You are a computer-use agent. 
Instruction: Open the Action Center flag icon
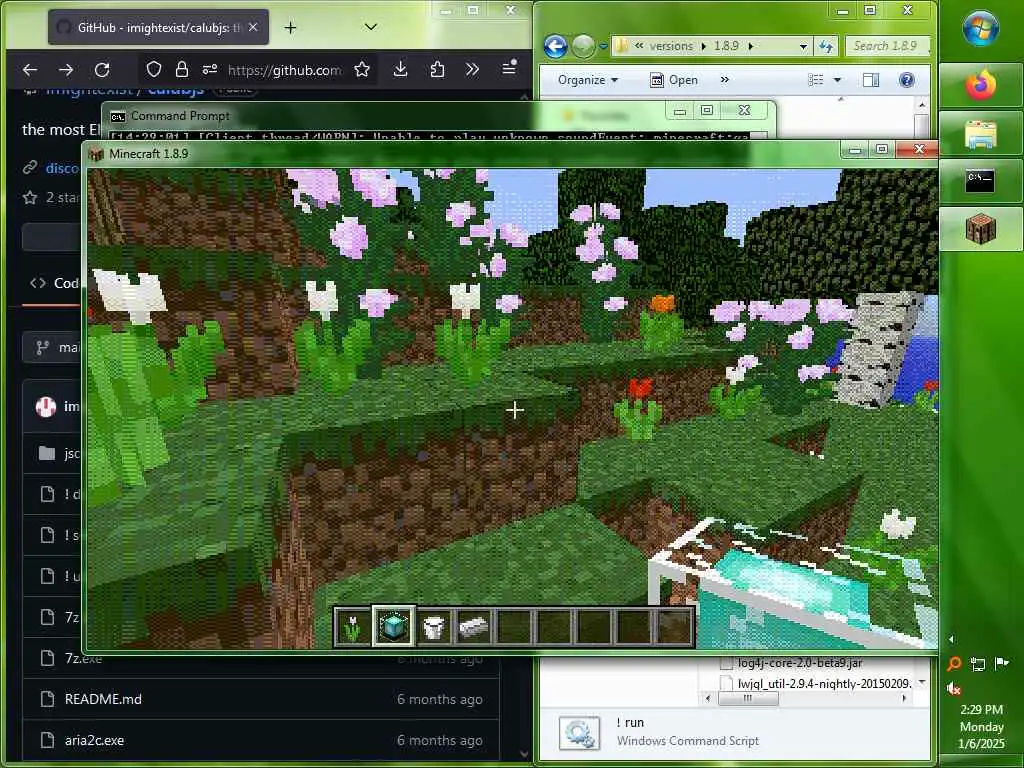pos(1001,664)
